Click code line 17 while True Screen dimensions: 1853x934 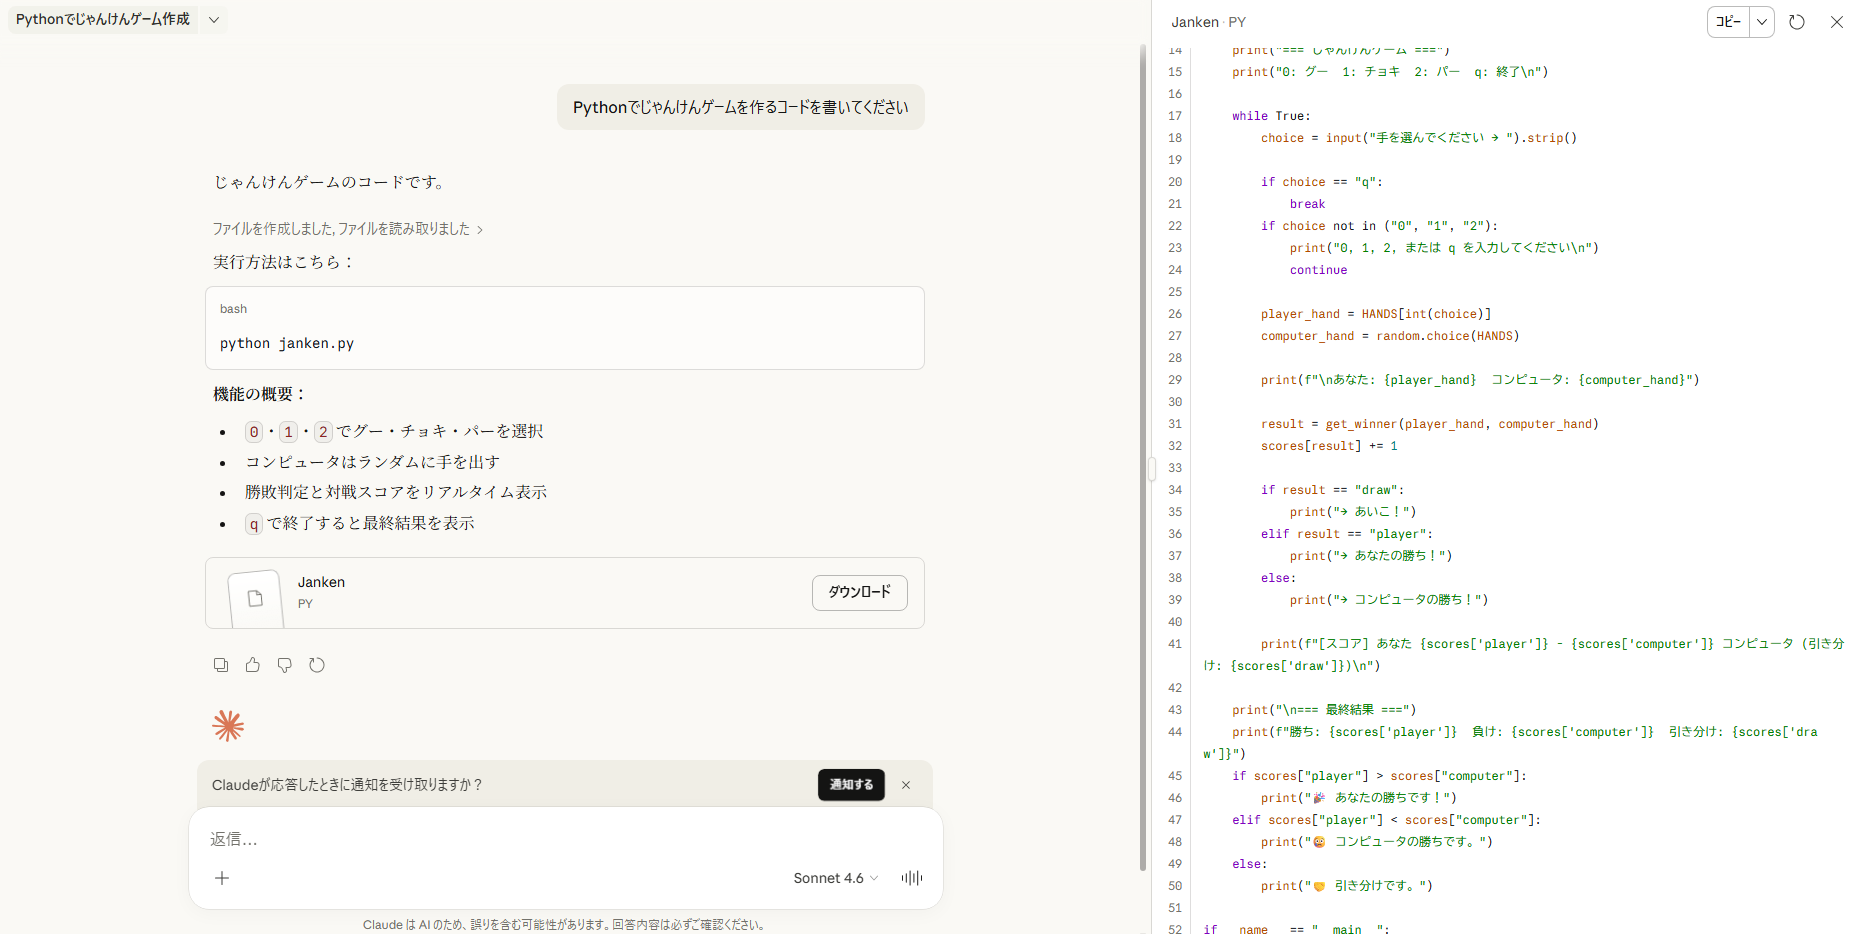[x=1271, y=116]
